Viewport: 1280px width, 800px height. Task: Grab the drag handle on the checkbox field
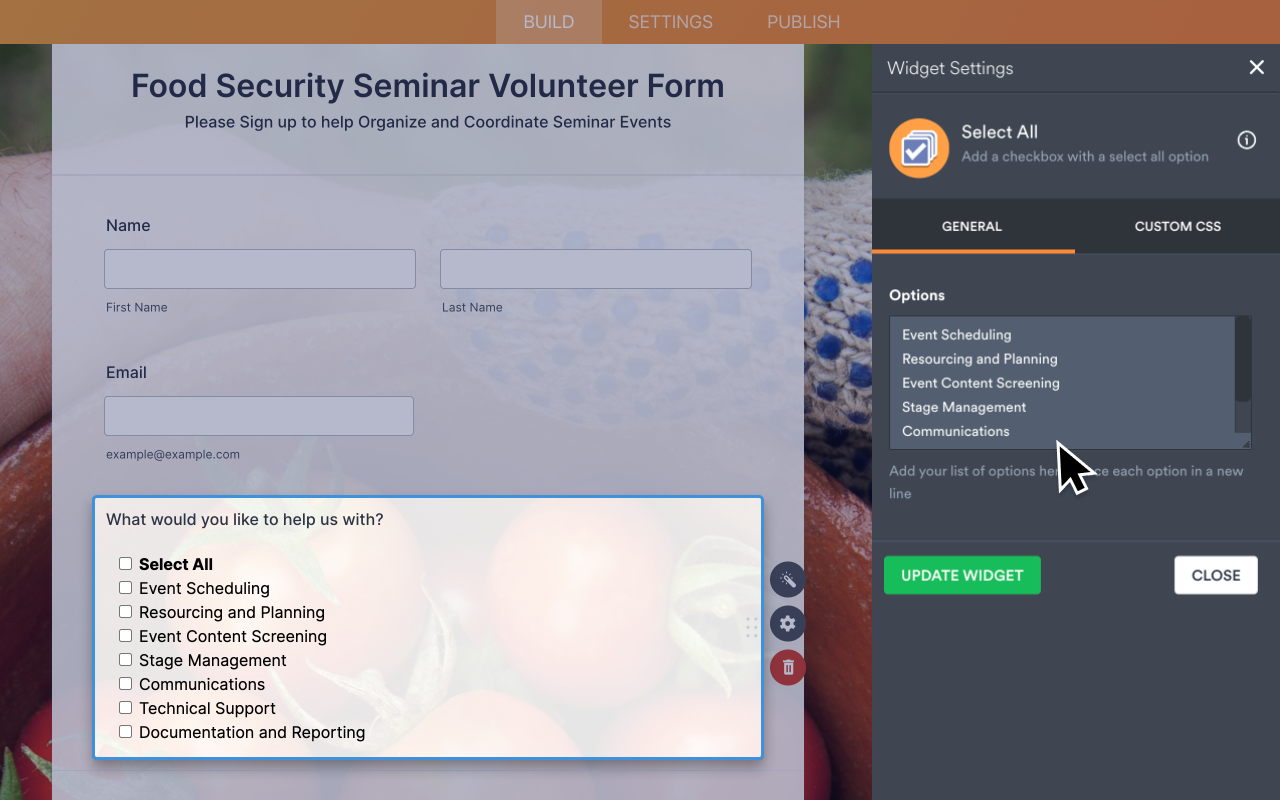tap(751, 628)
